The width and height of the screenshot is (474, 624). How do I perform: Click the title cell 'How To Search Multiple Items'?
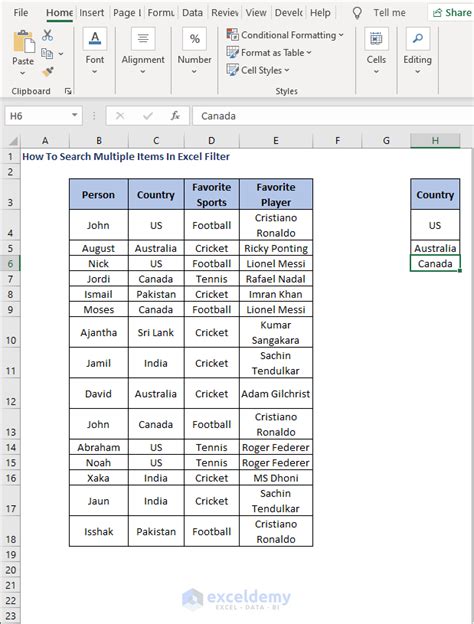(x=126, y=156)
